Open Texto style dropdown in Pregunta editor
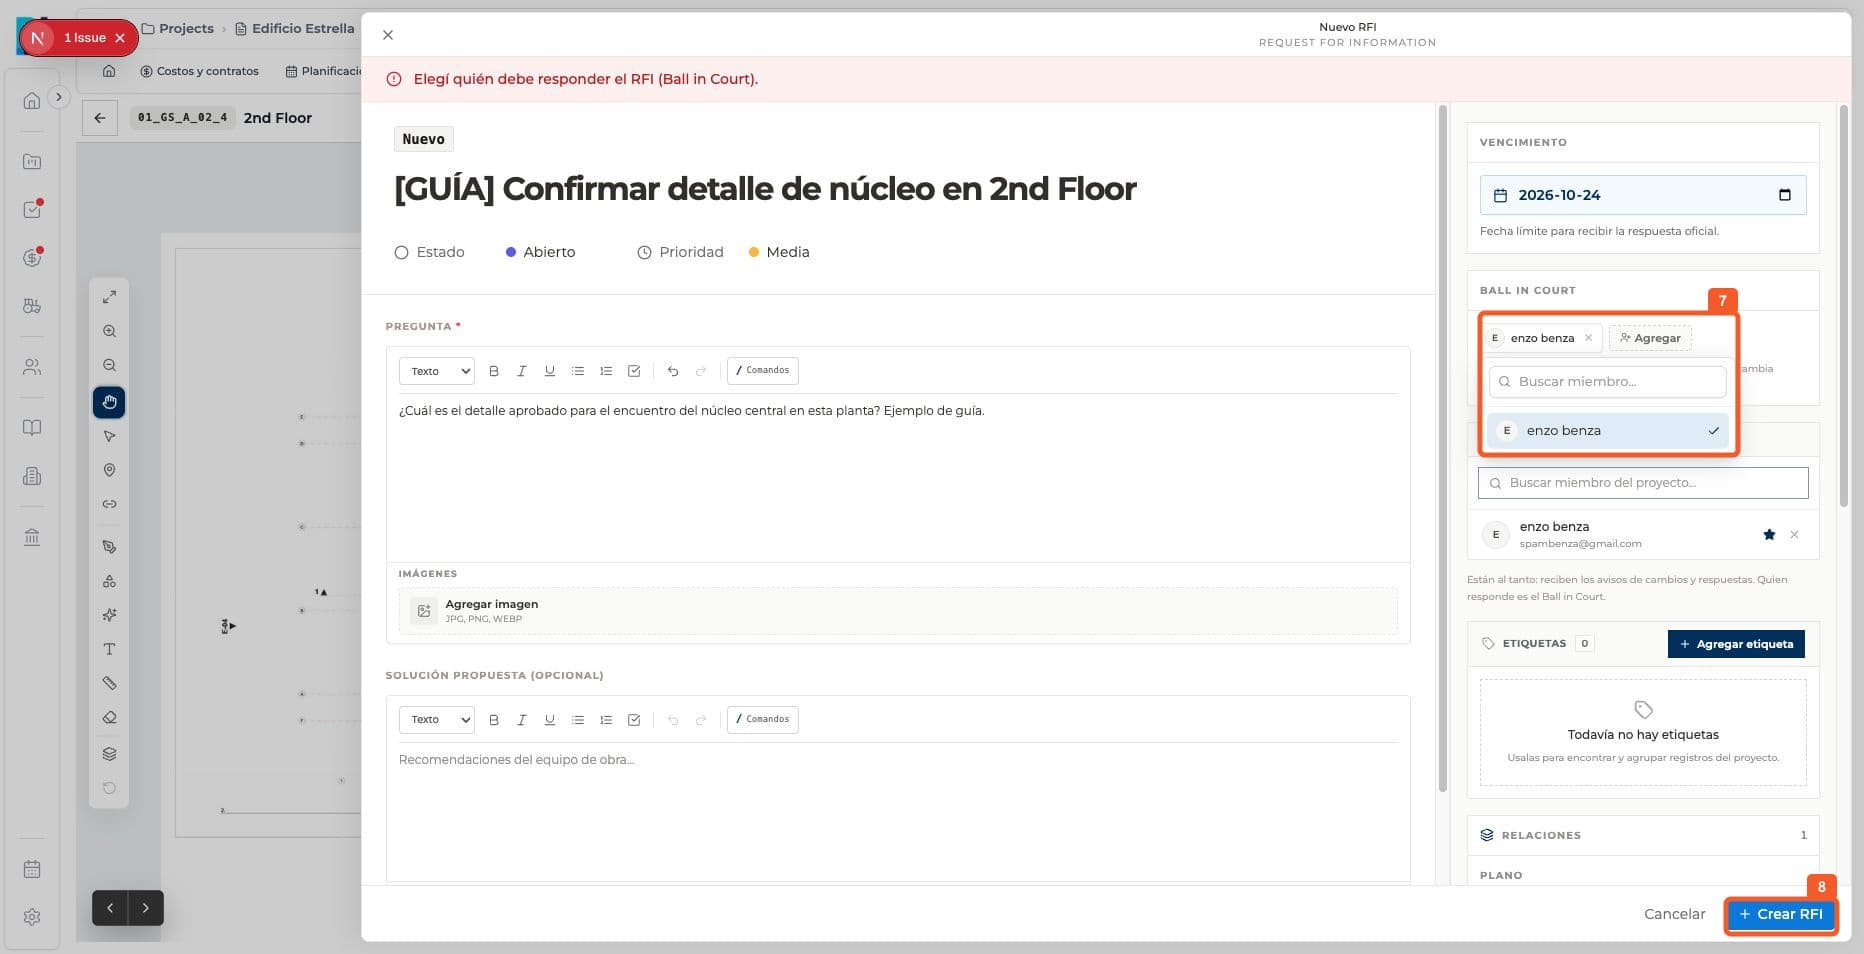This screenshot has height=954, width=1864. tap(436, 371)
